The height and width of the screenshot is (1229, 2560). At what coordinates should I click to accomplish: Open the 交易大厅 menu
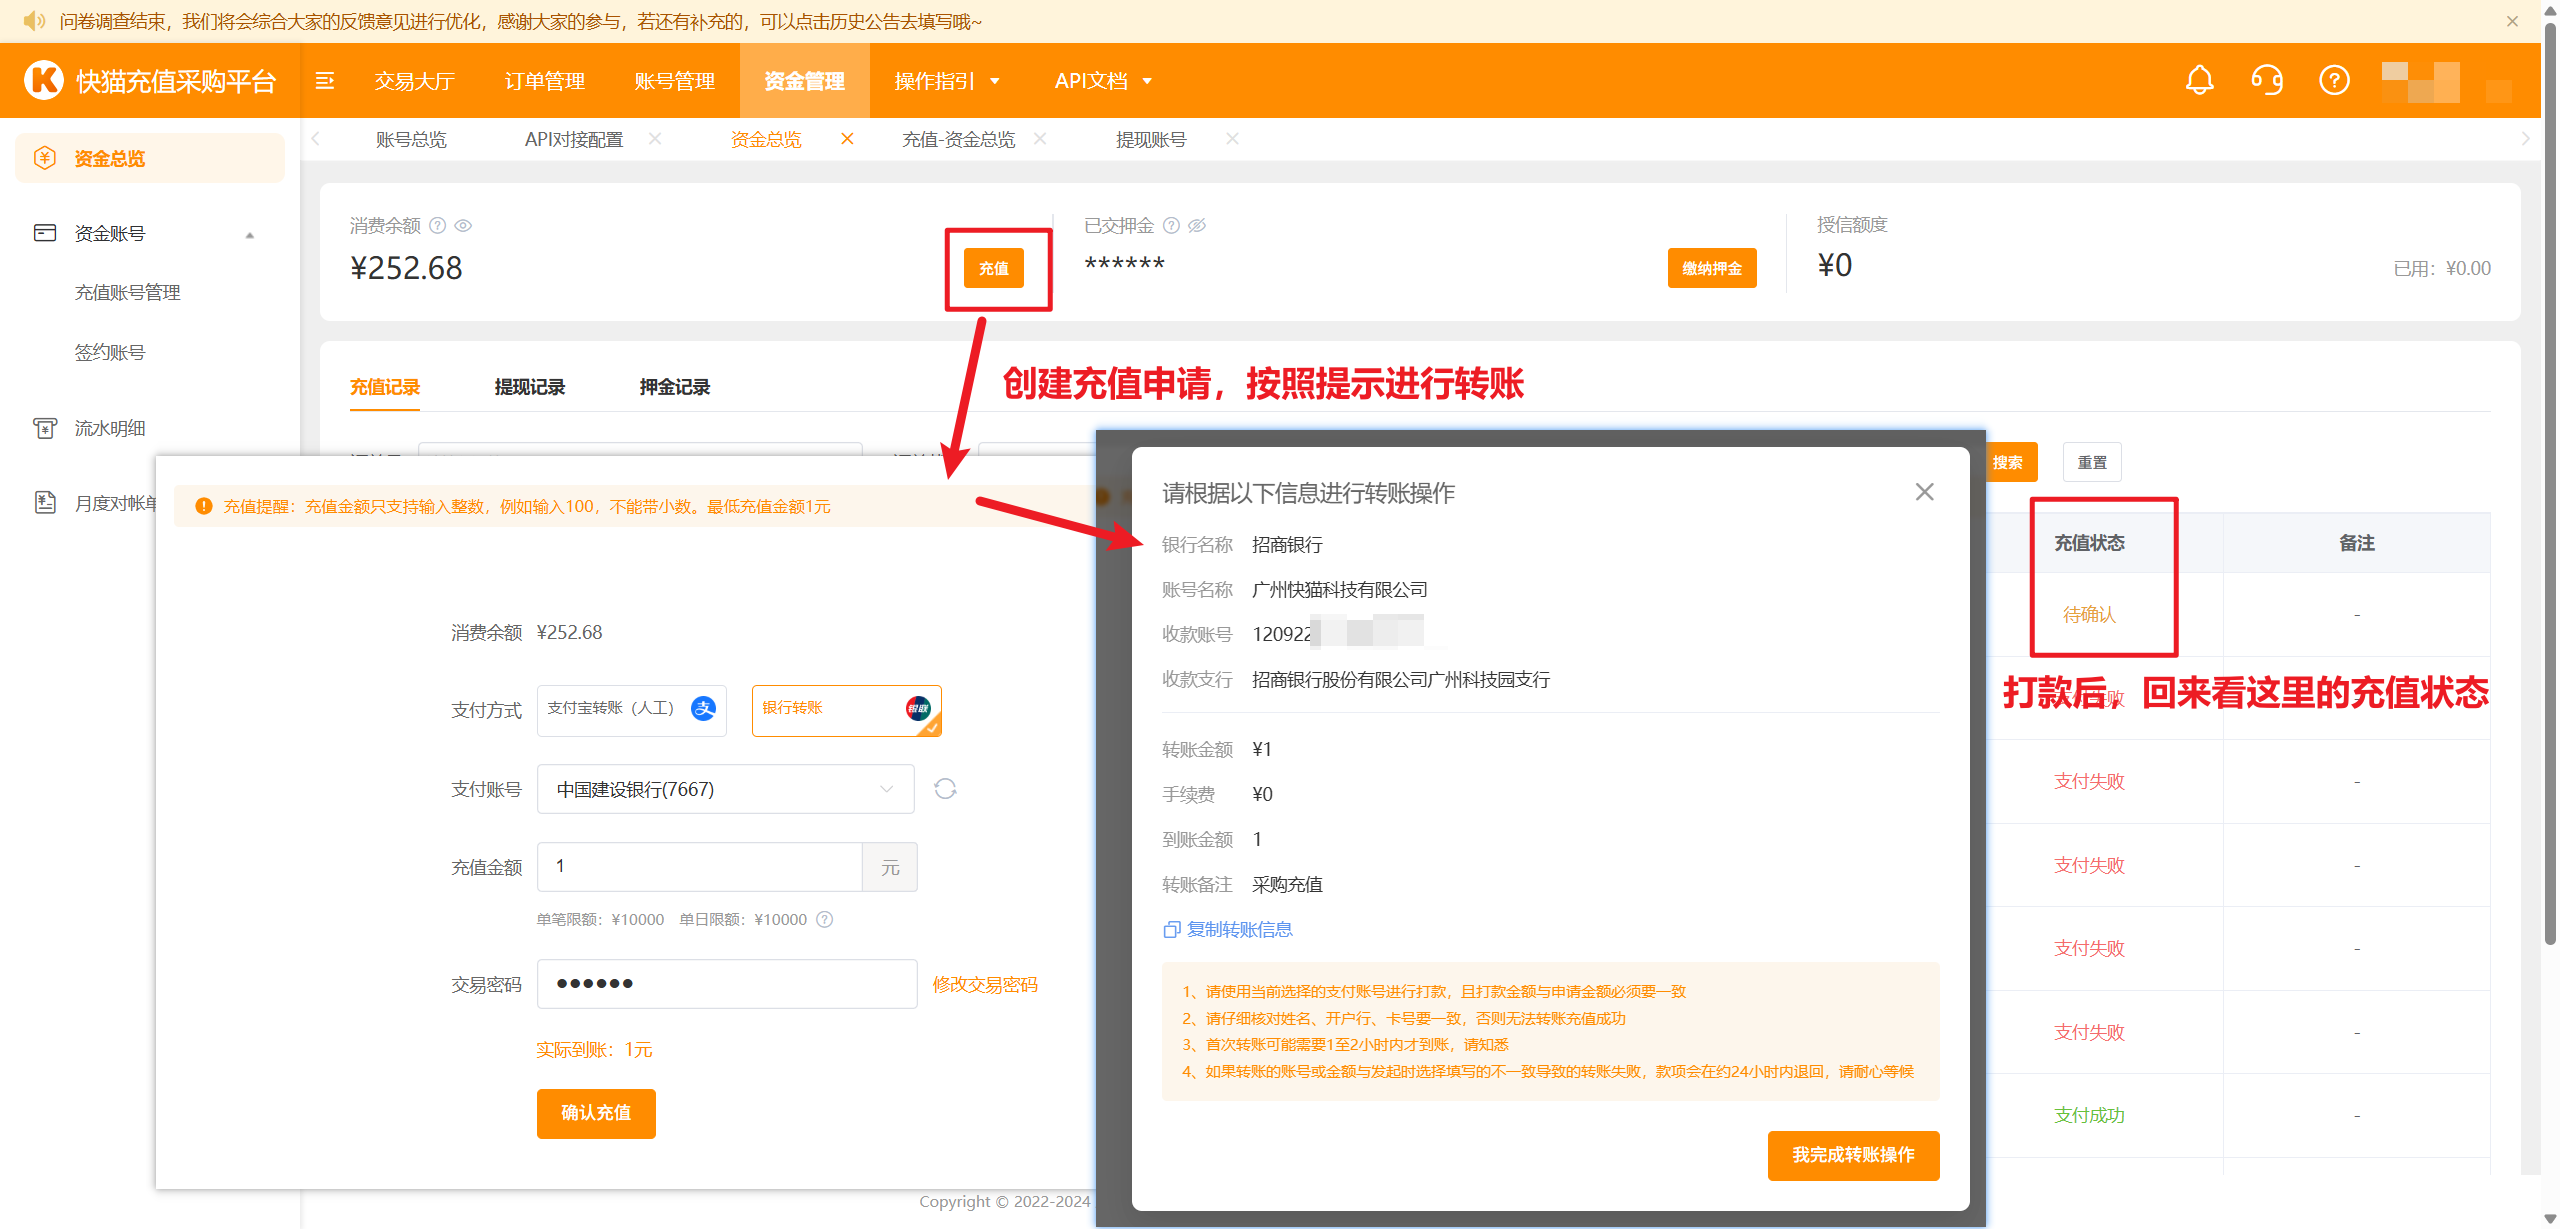tap(414, 81)
